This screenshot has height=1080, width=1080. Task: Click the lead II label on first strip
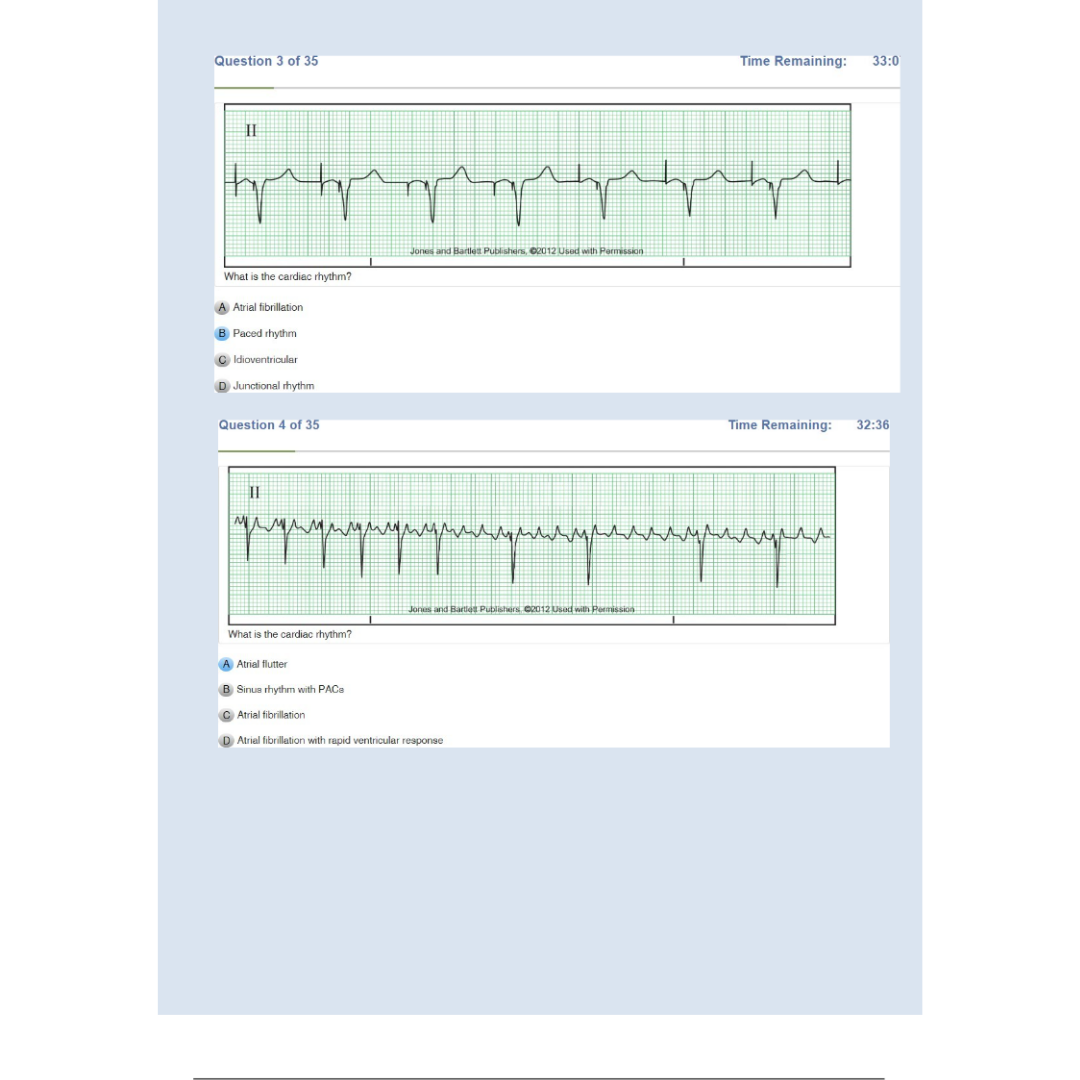tap(251, 130)
